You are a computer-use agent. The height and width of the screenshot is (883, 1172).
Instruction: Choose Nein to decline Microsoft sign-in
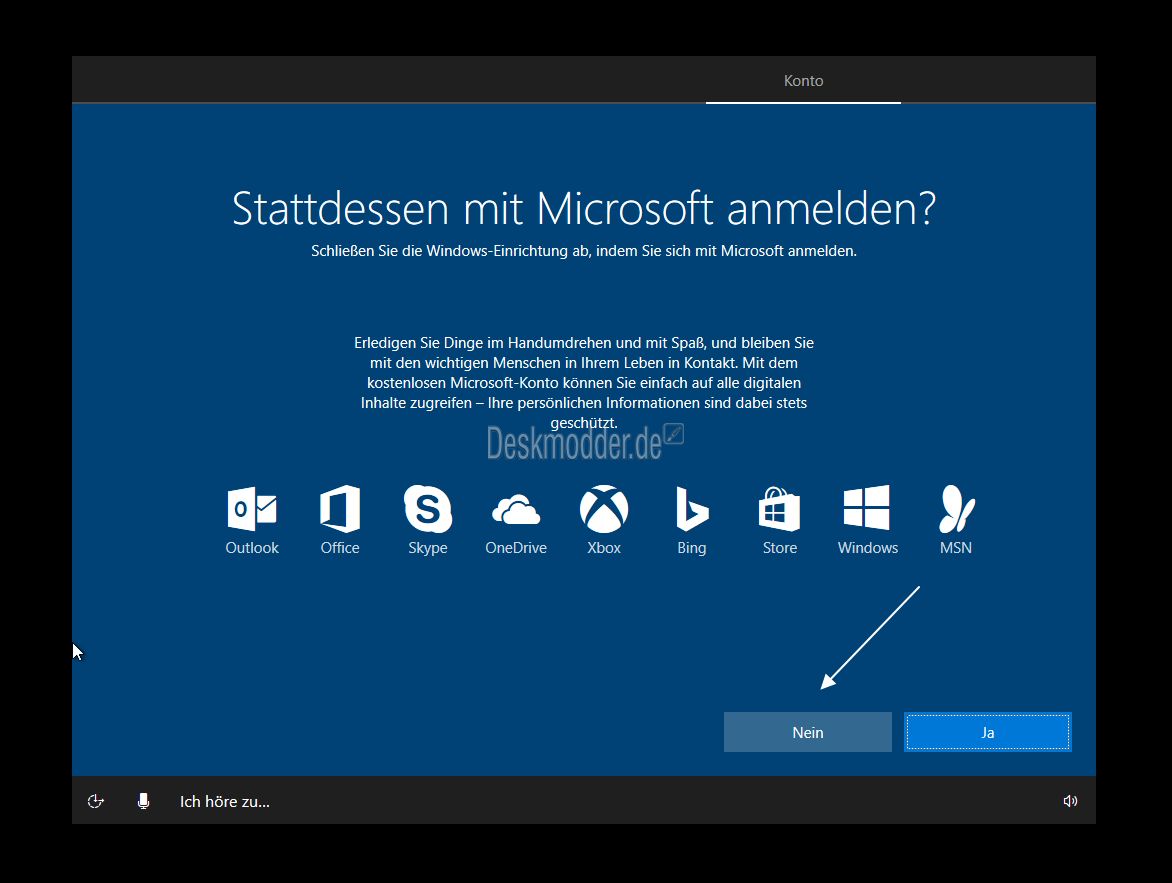807,732
